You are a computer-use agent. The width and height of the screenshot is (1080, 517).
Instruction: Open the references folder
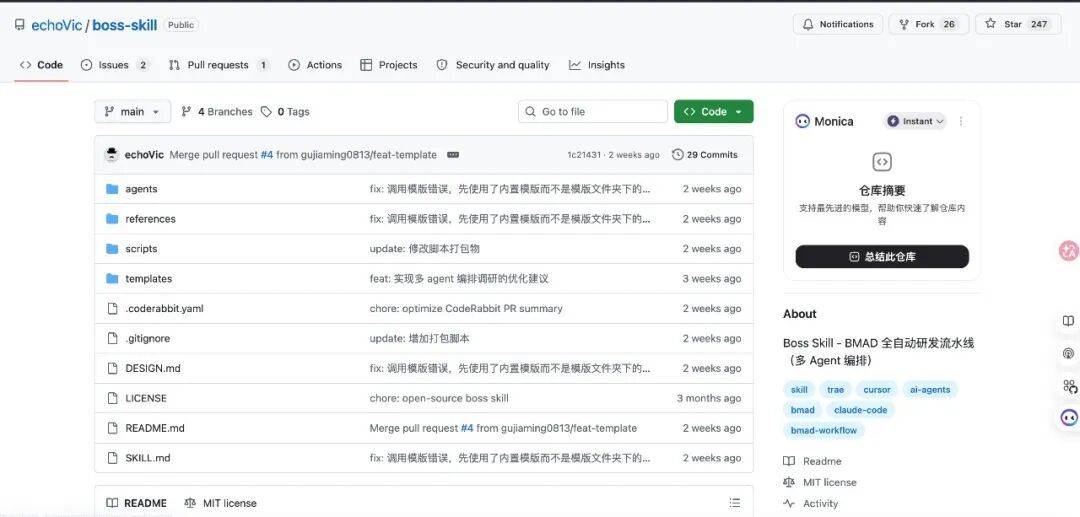pos(150,219)
